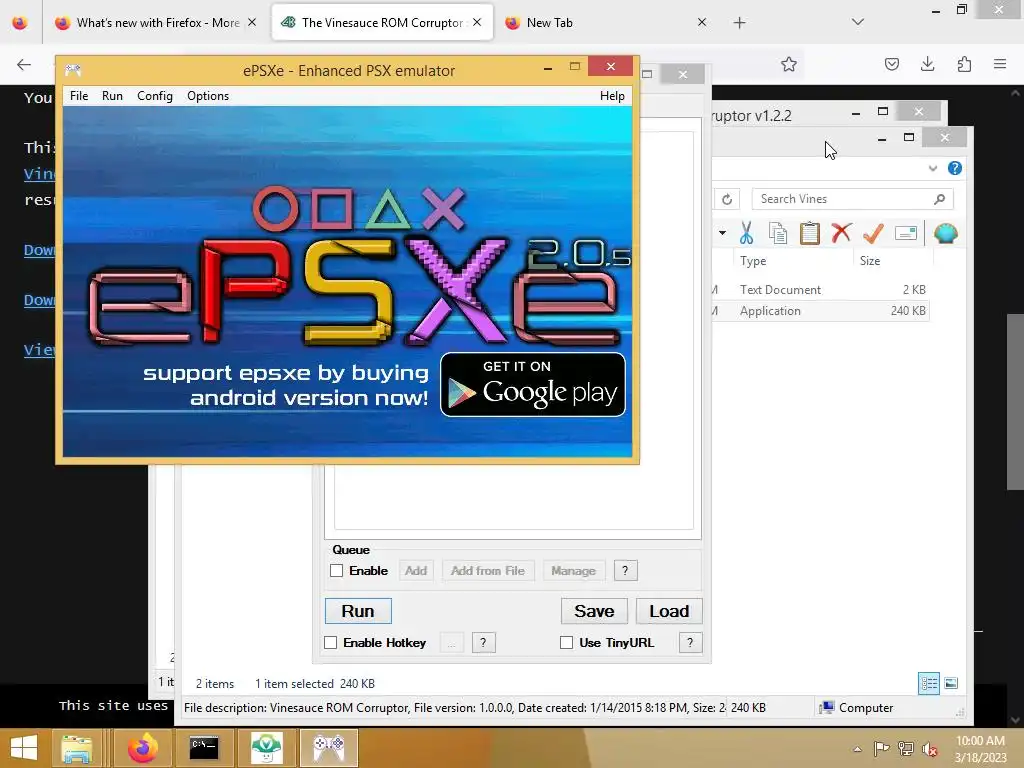Click the Search Vines input field
This screenshot has width=1024, height=768.
click(842, 199)
